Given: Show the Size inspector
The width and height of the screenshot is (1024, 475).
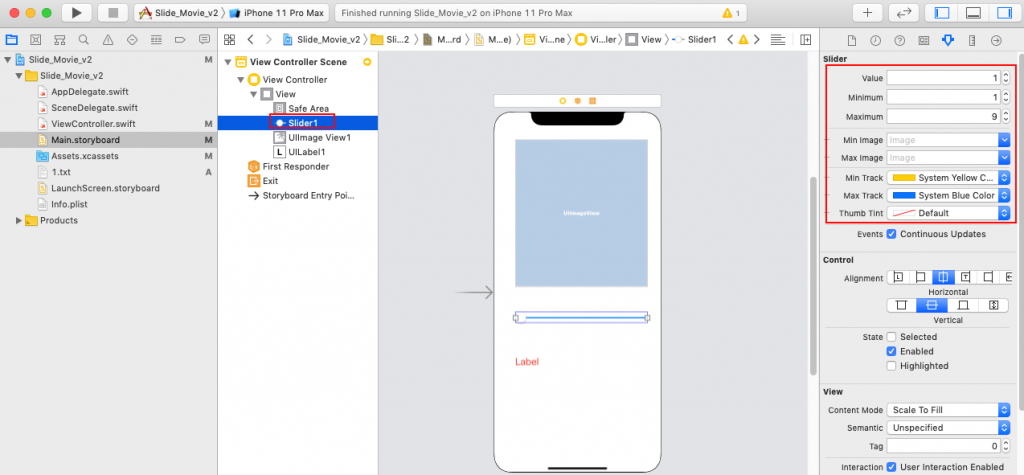Looking at the screenshot, I should 972,41.
